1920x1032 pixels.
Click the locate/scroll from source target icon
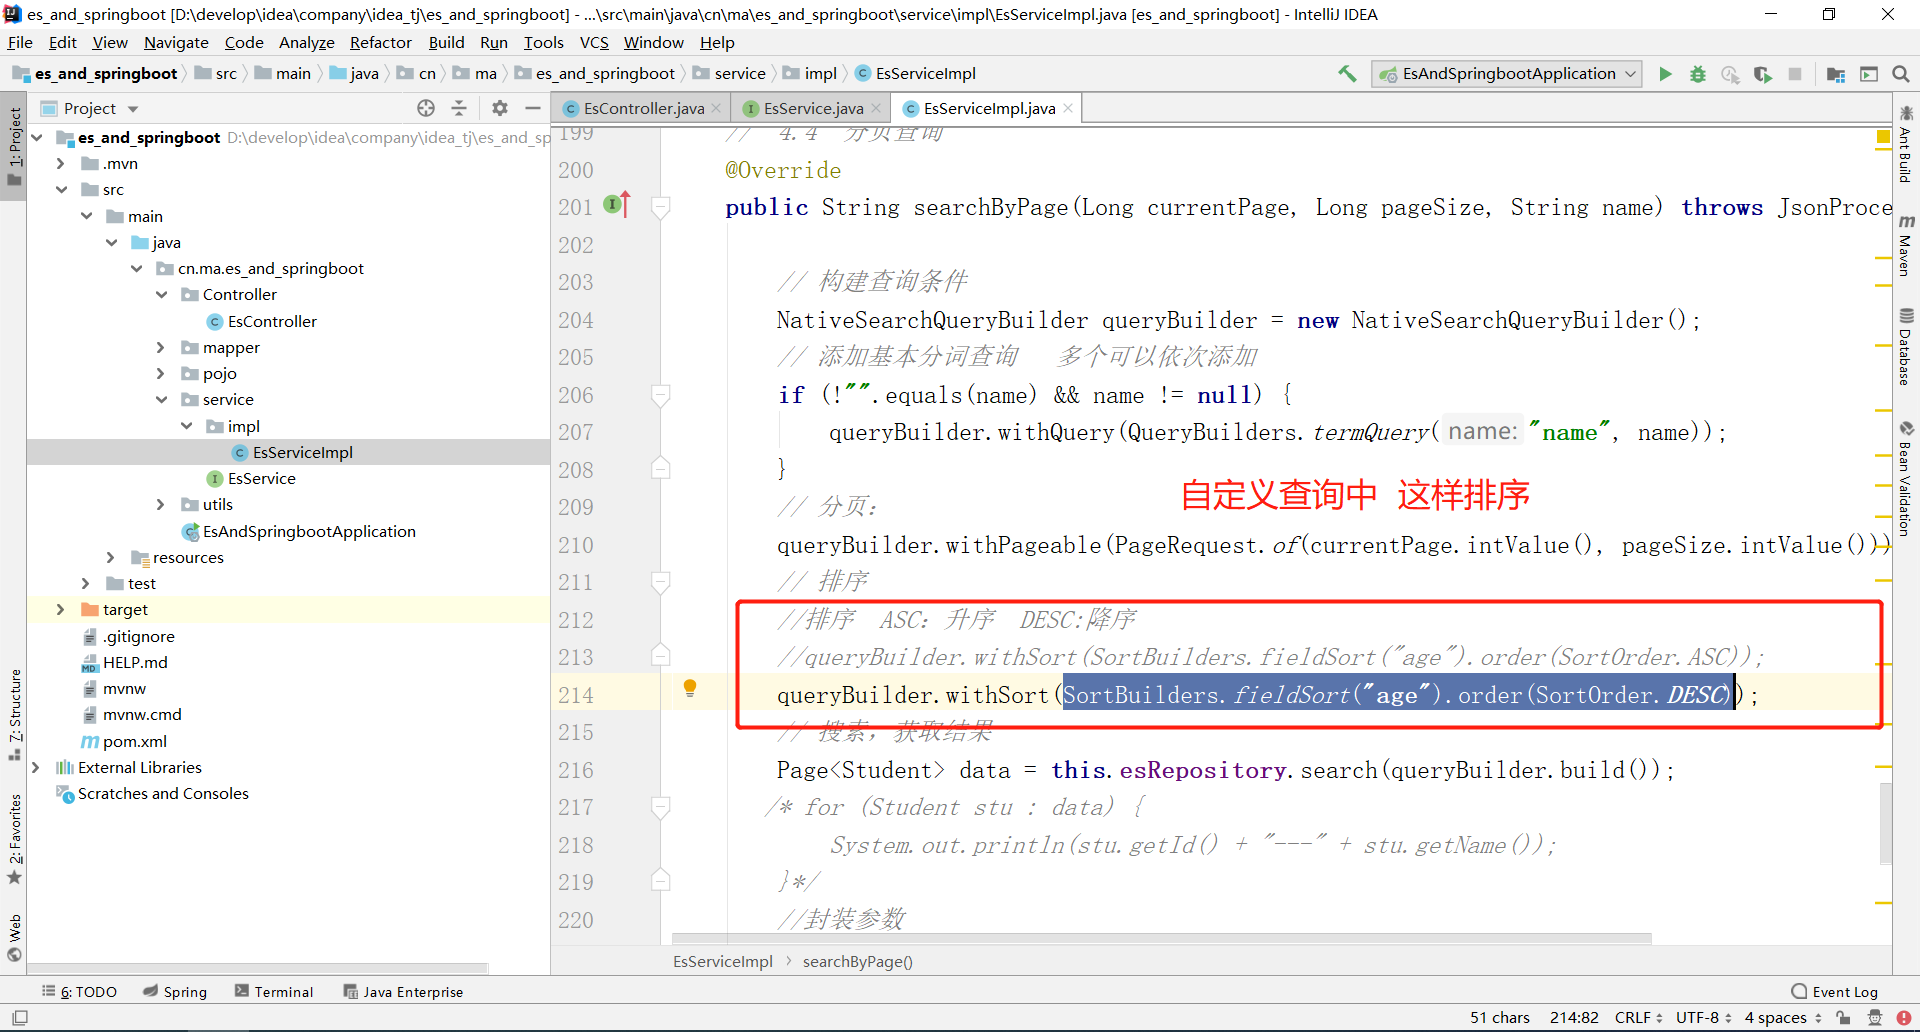(x=426, y=108)
